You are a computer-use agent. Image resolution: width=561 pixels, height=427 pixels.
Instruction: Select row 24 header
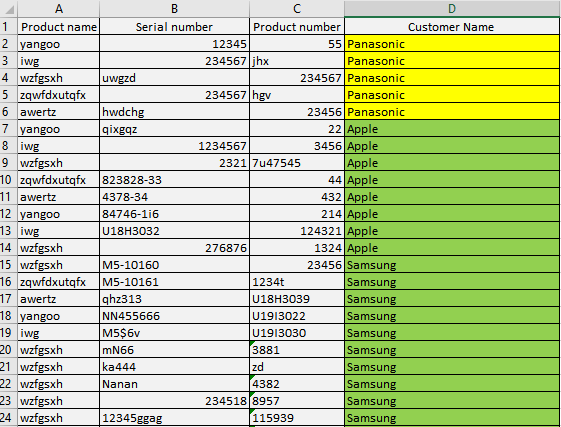click(x=9, y=418)
